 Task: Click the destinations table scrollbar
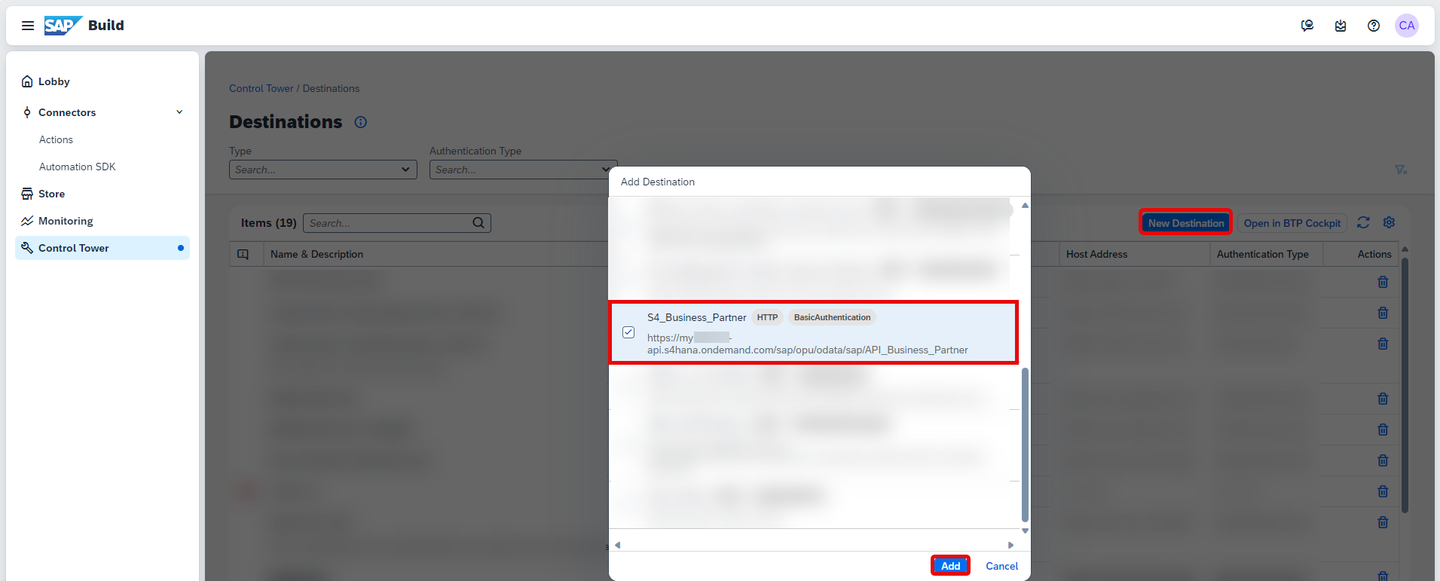pyautogui.click(x=1404, y=385)
